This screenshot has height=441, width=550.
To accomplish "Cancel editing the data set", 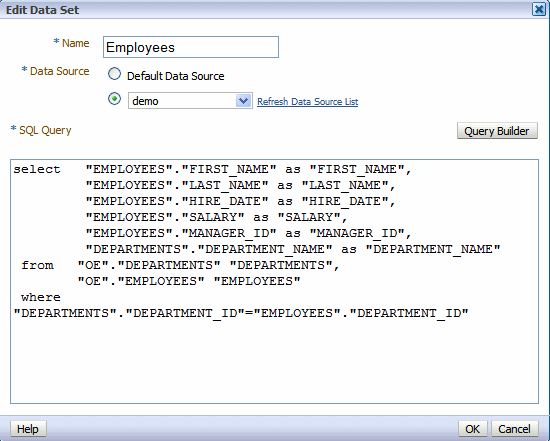I will pos(514,429).
